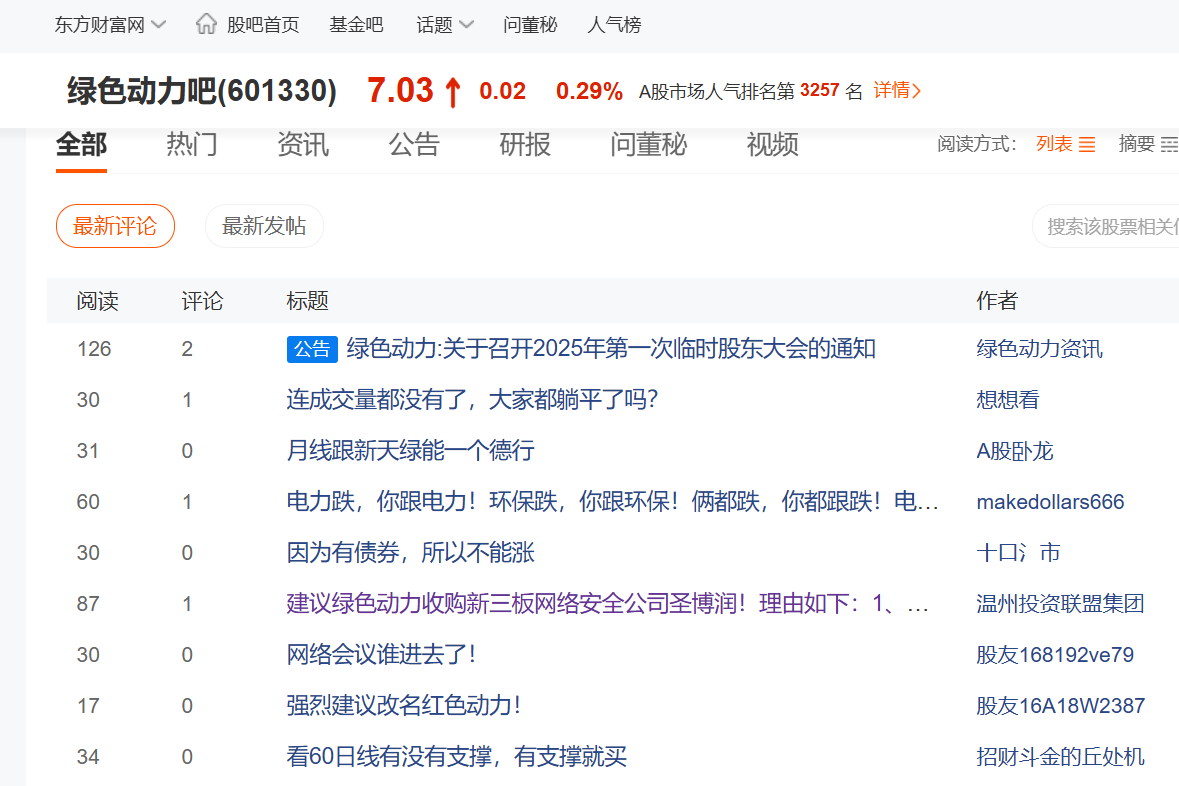Click comment count 2 of announcement row
The width and height of the screenshot is (1179, 786).
point(187,349)
